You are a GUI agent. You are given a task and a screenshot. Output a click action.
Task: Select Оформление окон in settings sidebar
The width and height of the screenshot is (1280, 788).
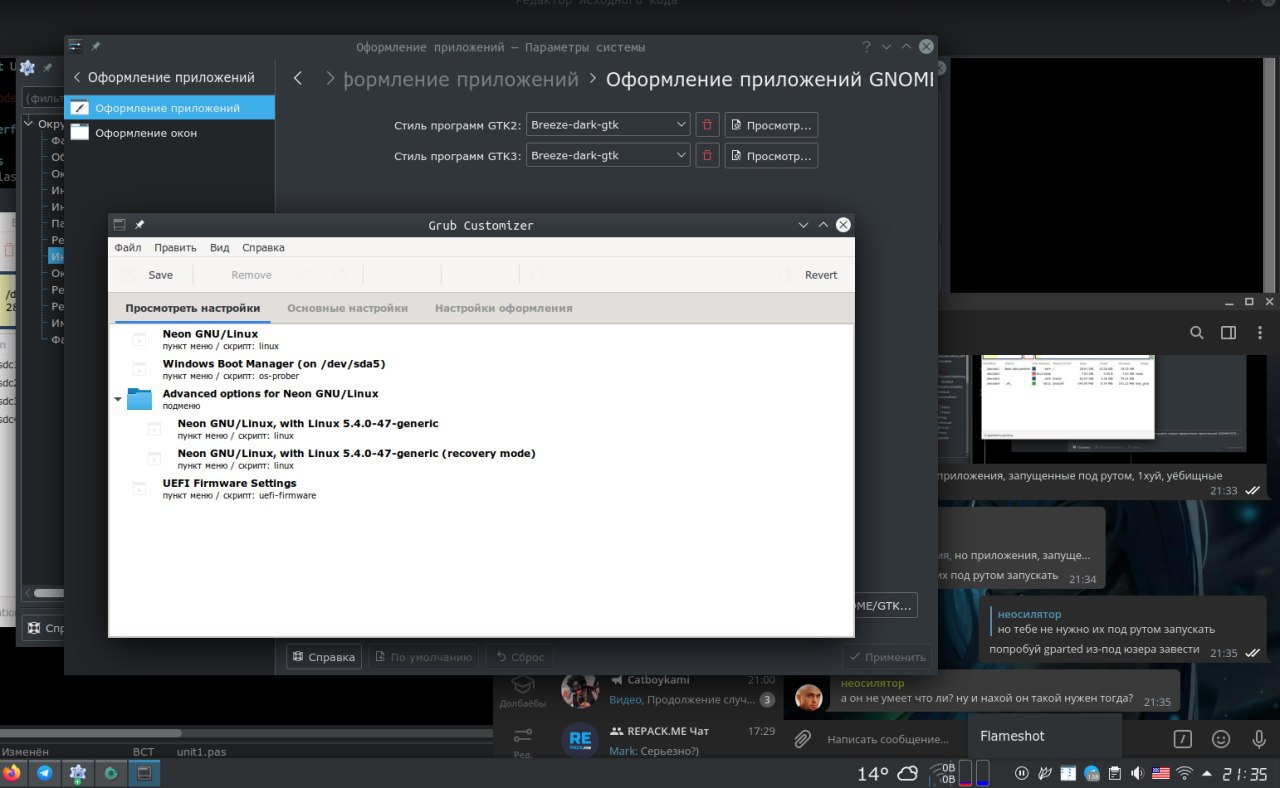pos(169,133)
